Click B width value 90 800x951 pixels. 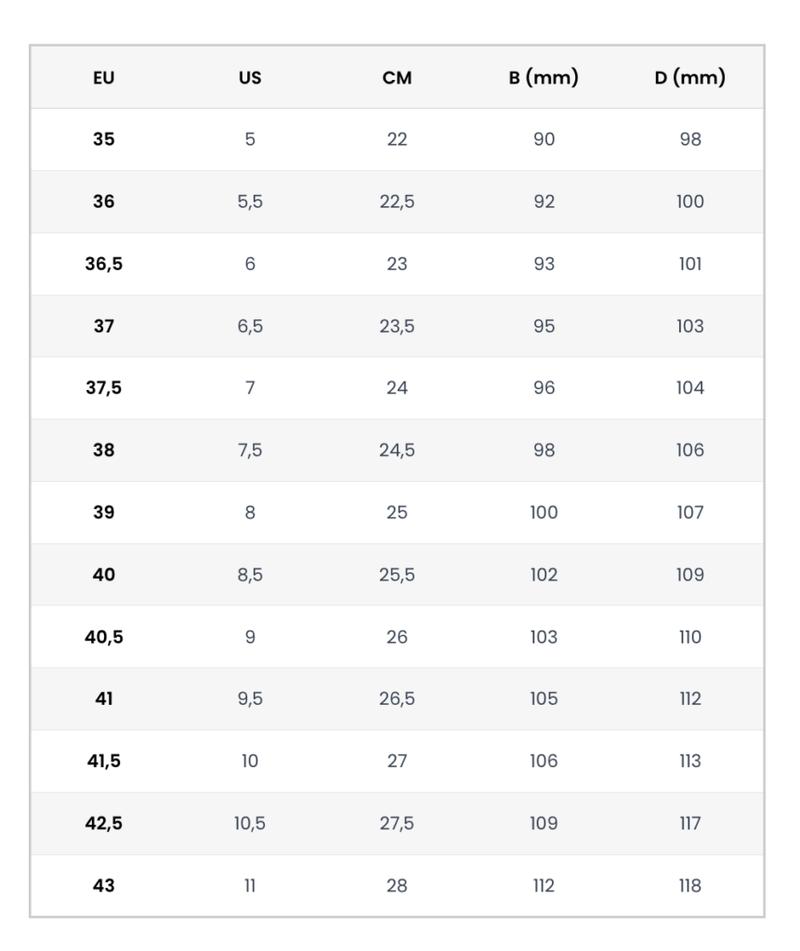tap(543, 139)
